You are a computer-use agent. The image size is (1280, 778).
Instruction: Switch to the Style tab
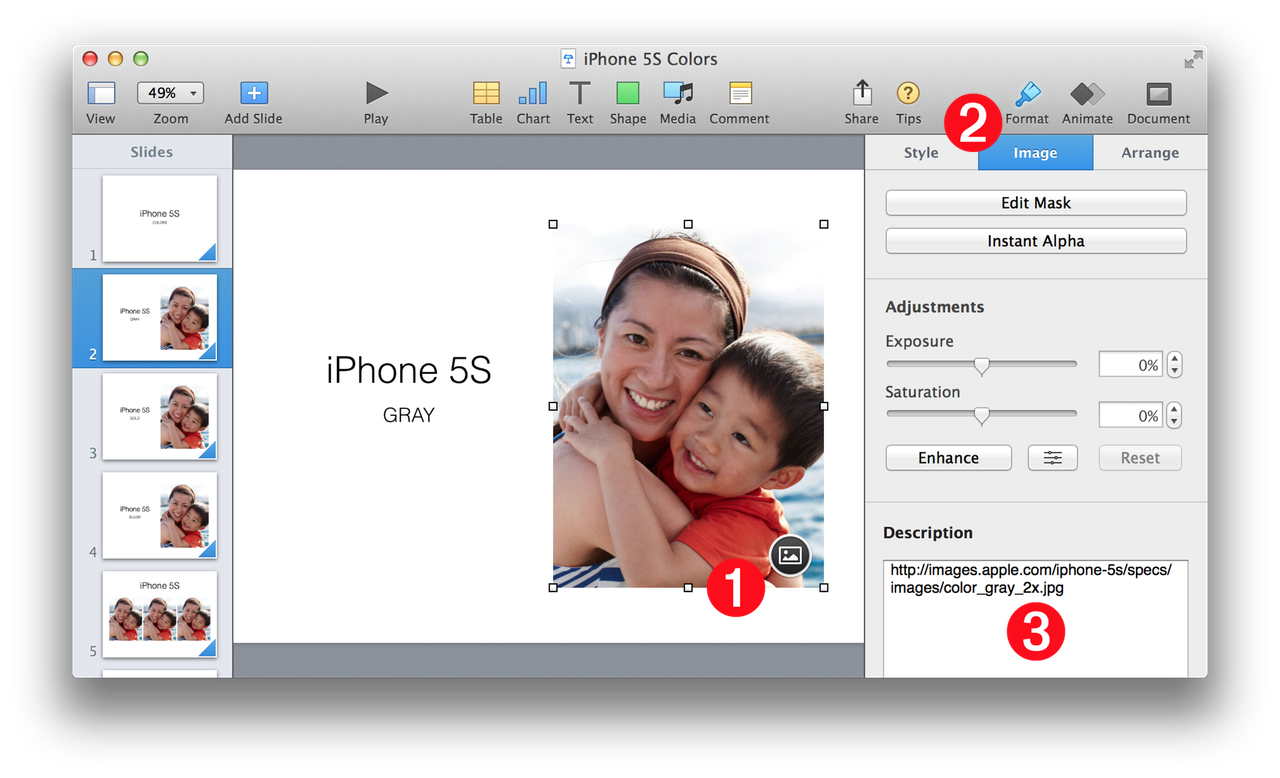coord(921,153)
